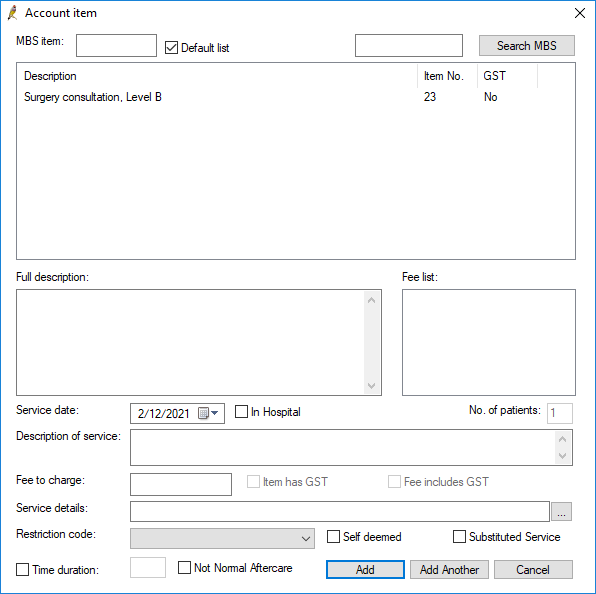Click the bird application icon in title bar
596x594 pixels.
(x=13, y=13)
